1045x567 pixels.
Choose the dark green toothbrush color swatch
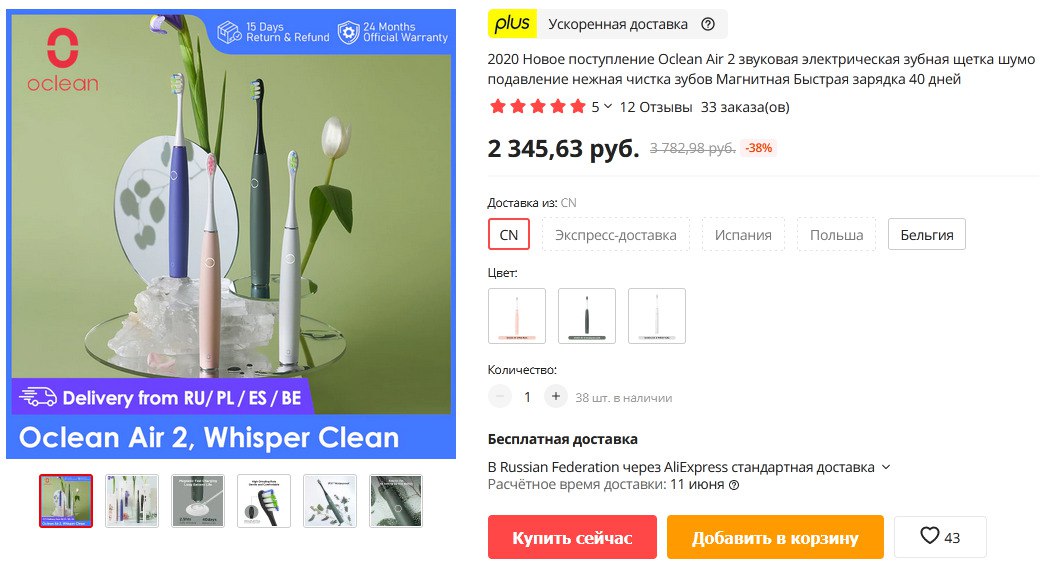(x=586, y=316)
